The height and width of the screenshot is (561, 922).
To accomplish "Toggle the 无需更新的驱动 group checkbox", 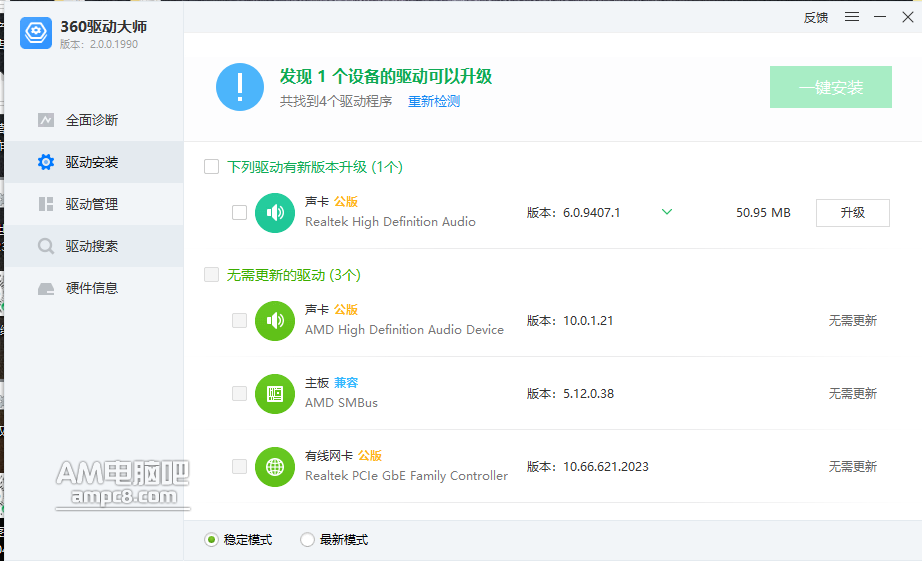I will [x=212, y=275].
